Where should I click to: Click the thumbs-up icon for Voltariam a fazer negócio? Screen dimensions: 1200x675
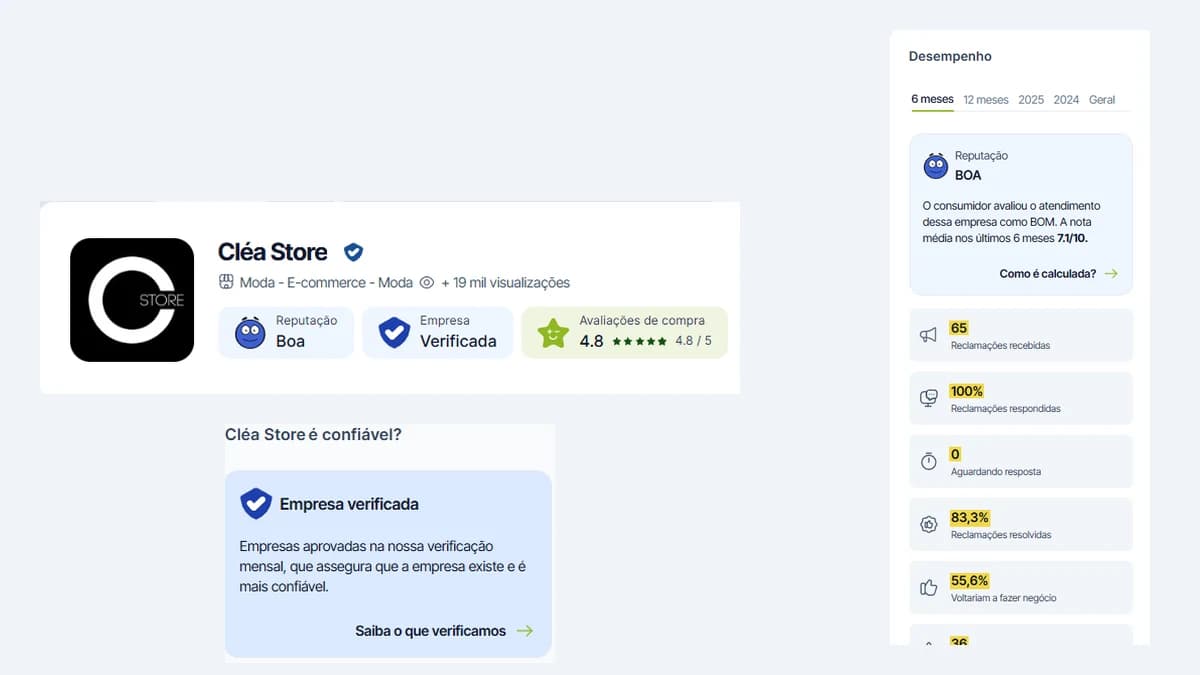pos(929,587)
